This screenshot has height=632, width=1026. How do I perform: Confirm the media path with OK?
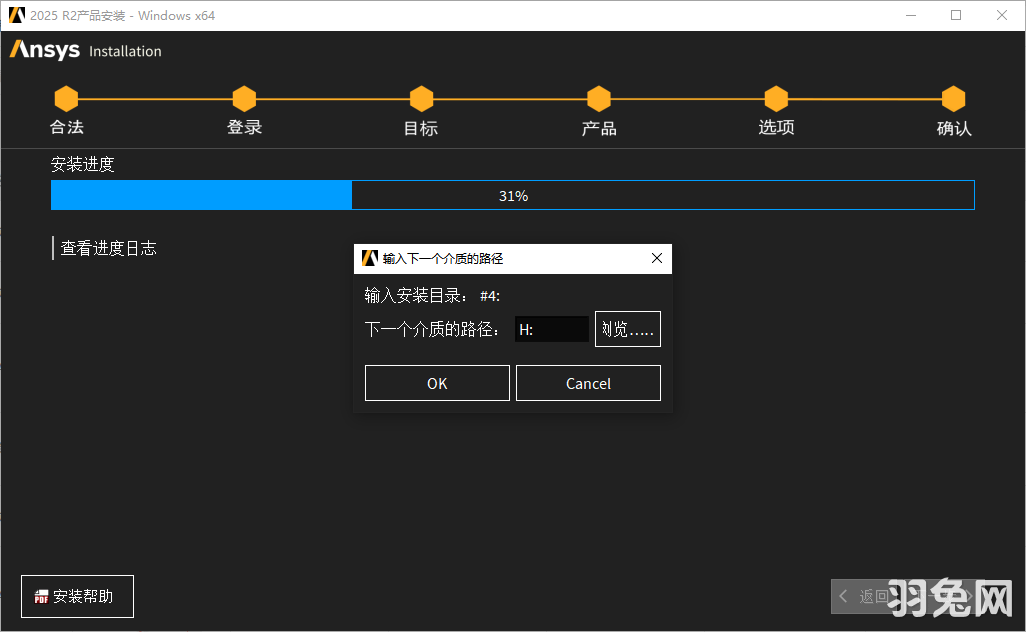coord(437,382)
